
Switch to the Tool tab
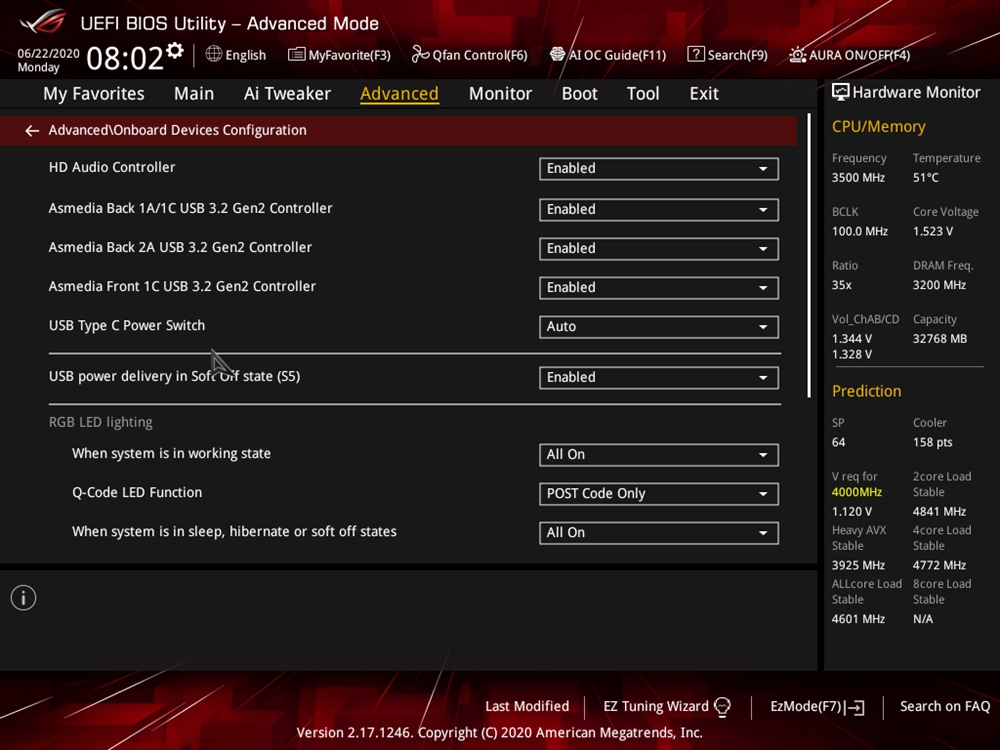[643, 94]
